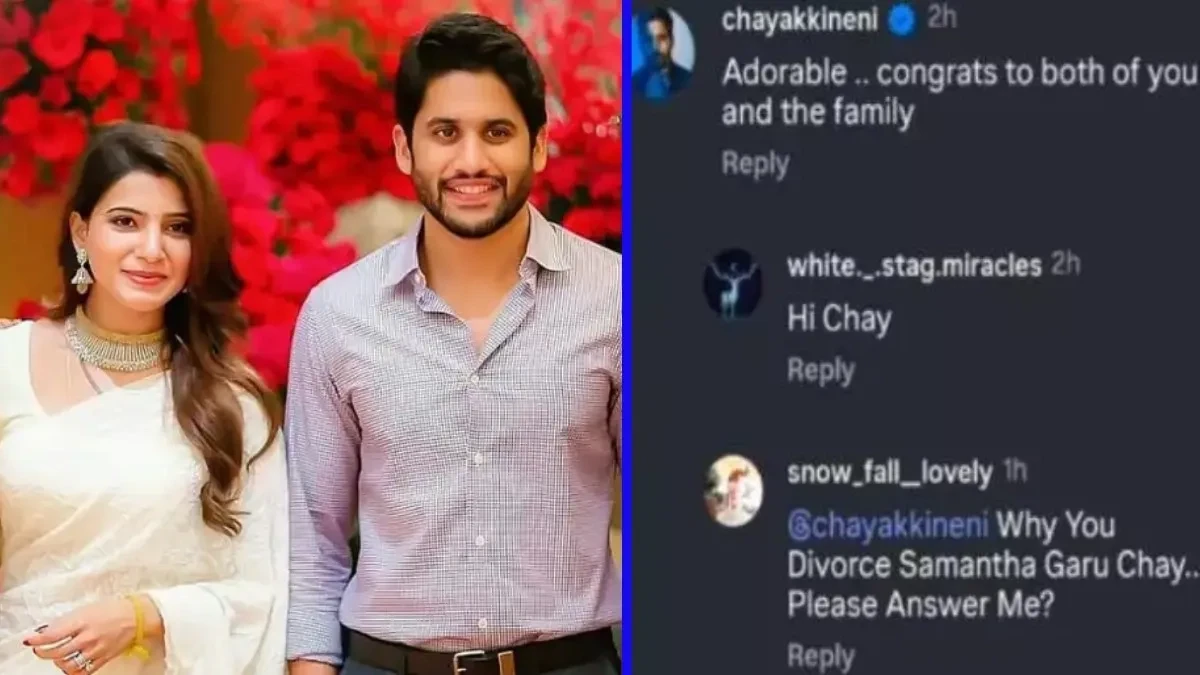Viewport: 1200px width, 675px height.
Task: Reply to the 'Adorable .. congrats' comment
Action: (x=755, y=164)
